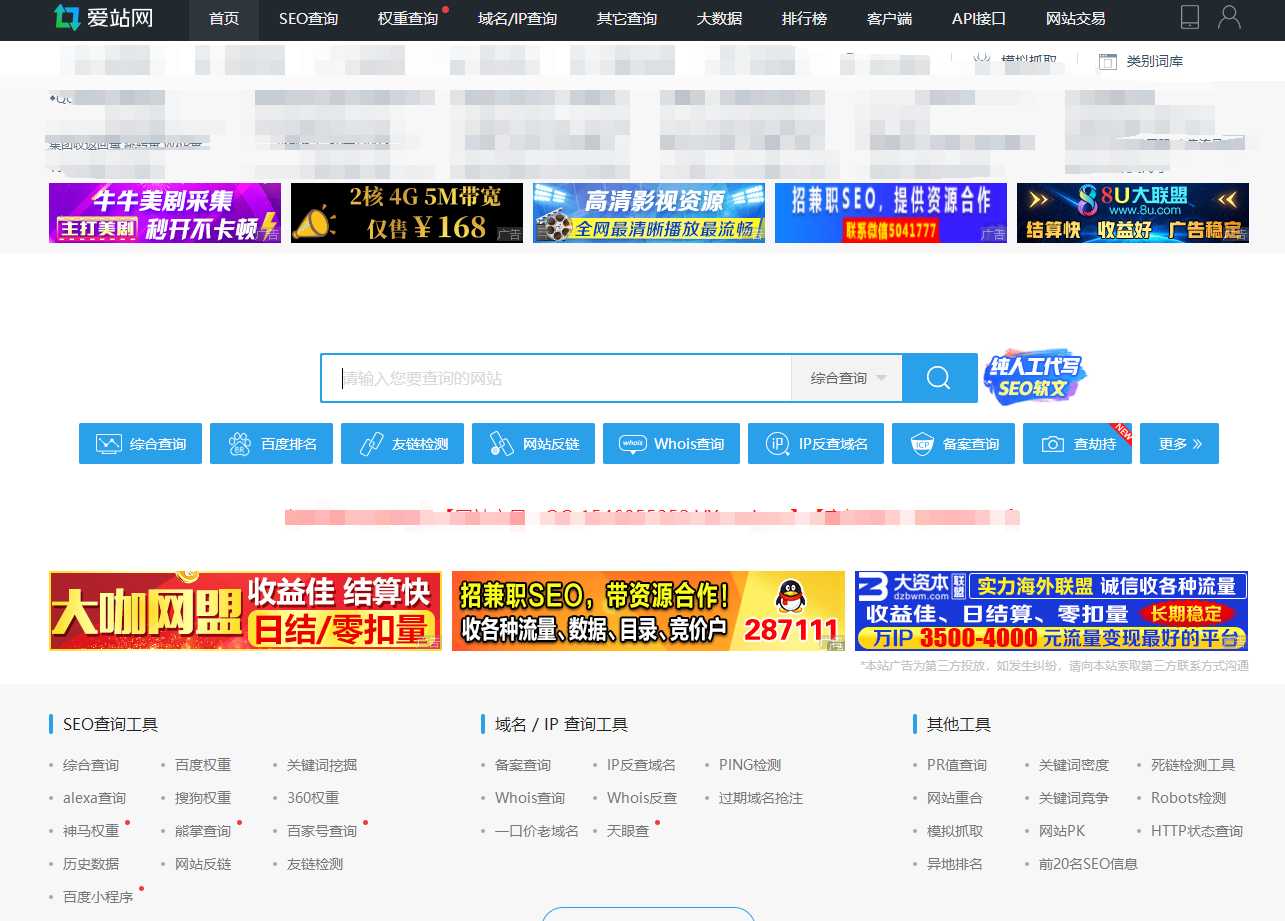Click the 2核4G 5M带宽 ad banner
Screen dimensions: 1285x921
(x=407, y=213)
